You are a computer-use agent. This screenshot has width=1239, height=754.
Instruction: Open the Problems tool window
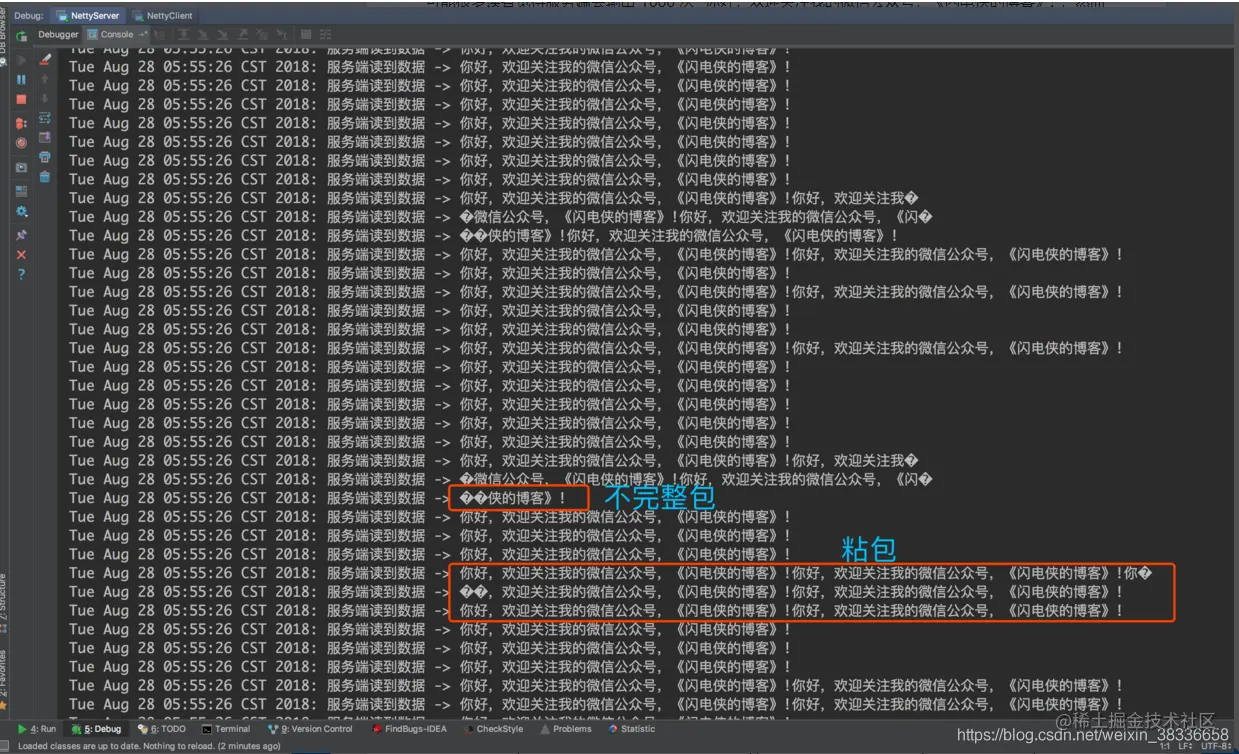click(x=566, y=729)
